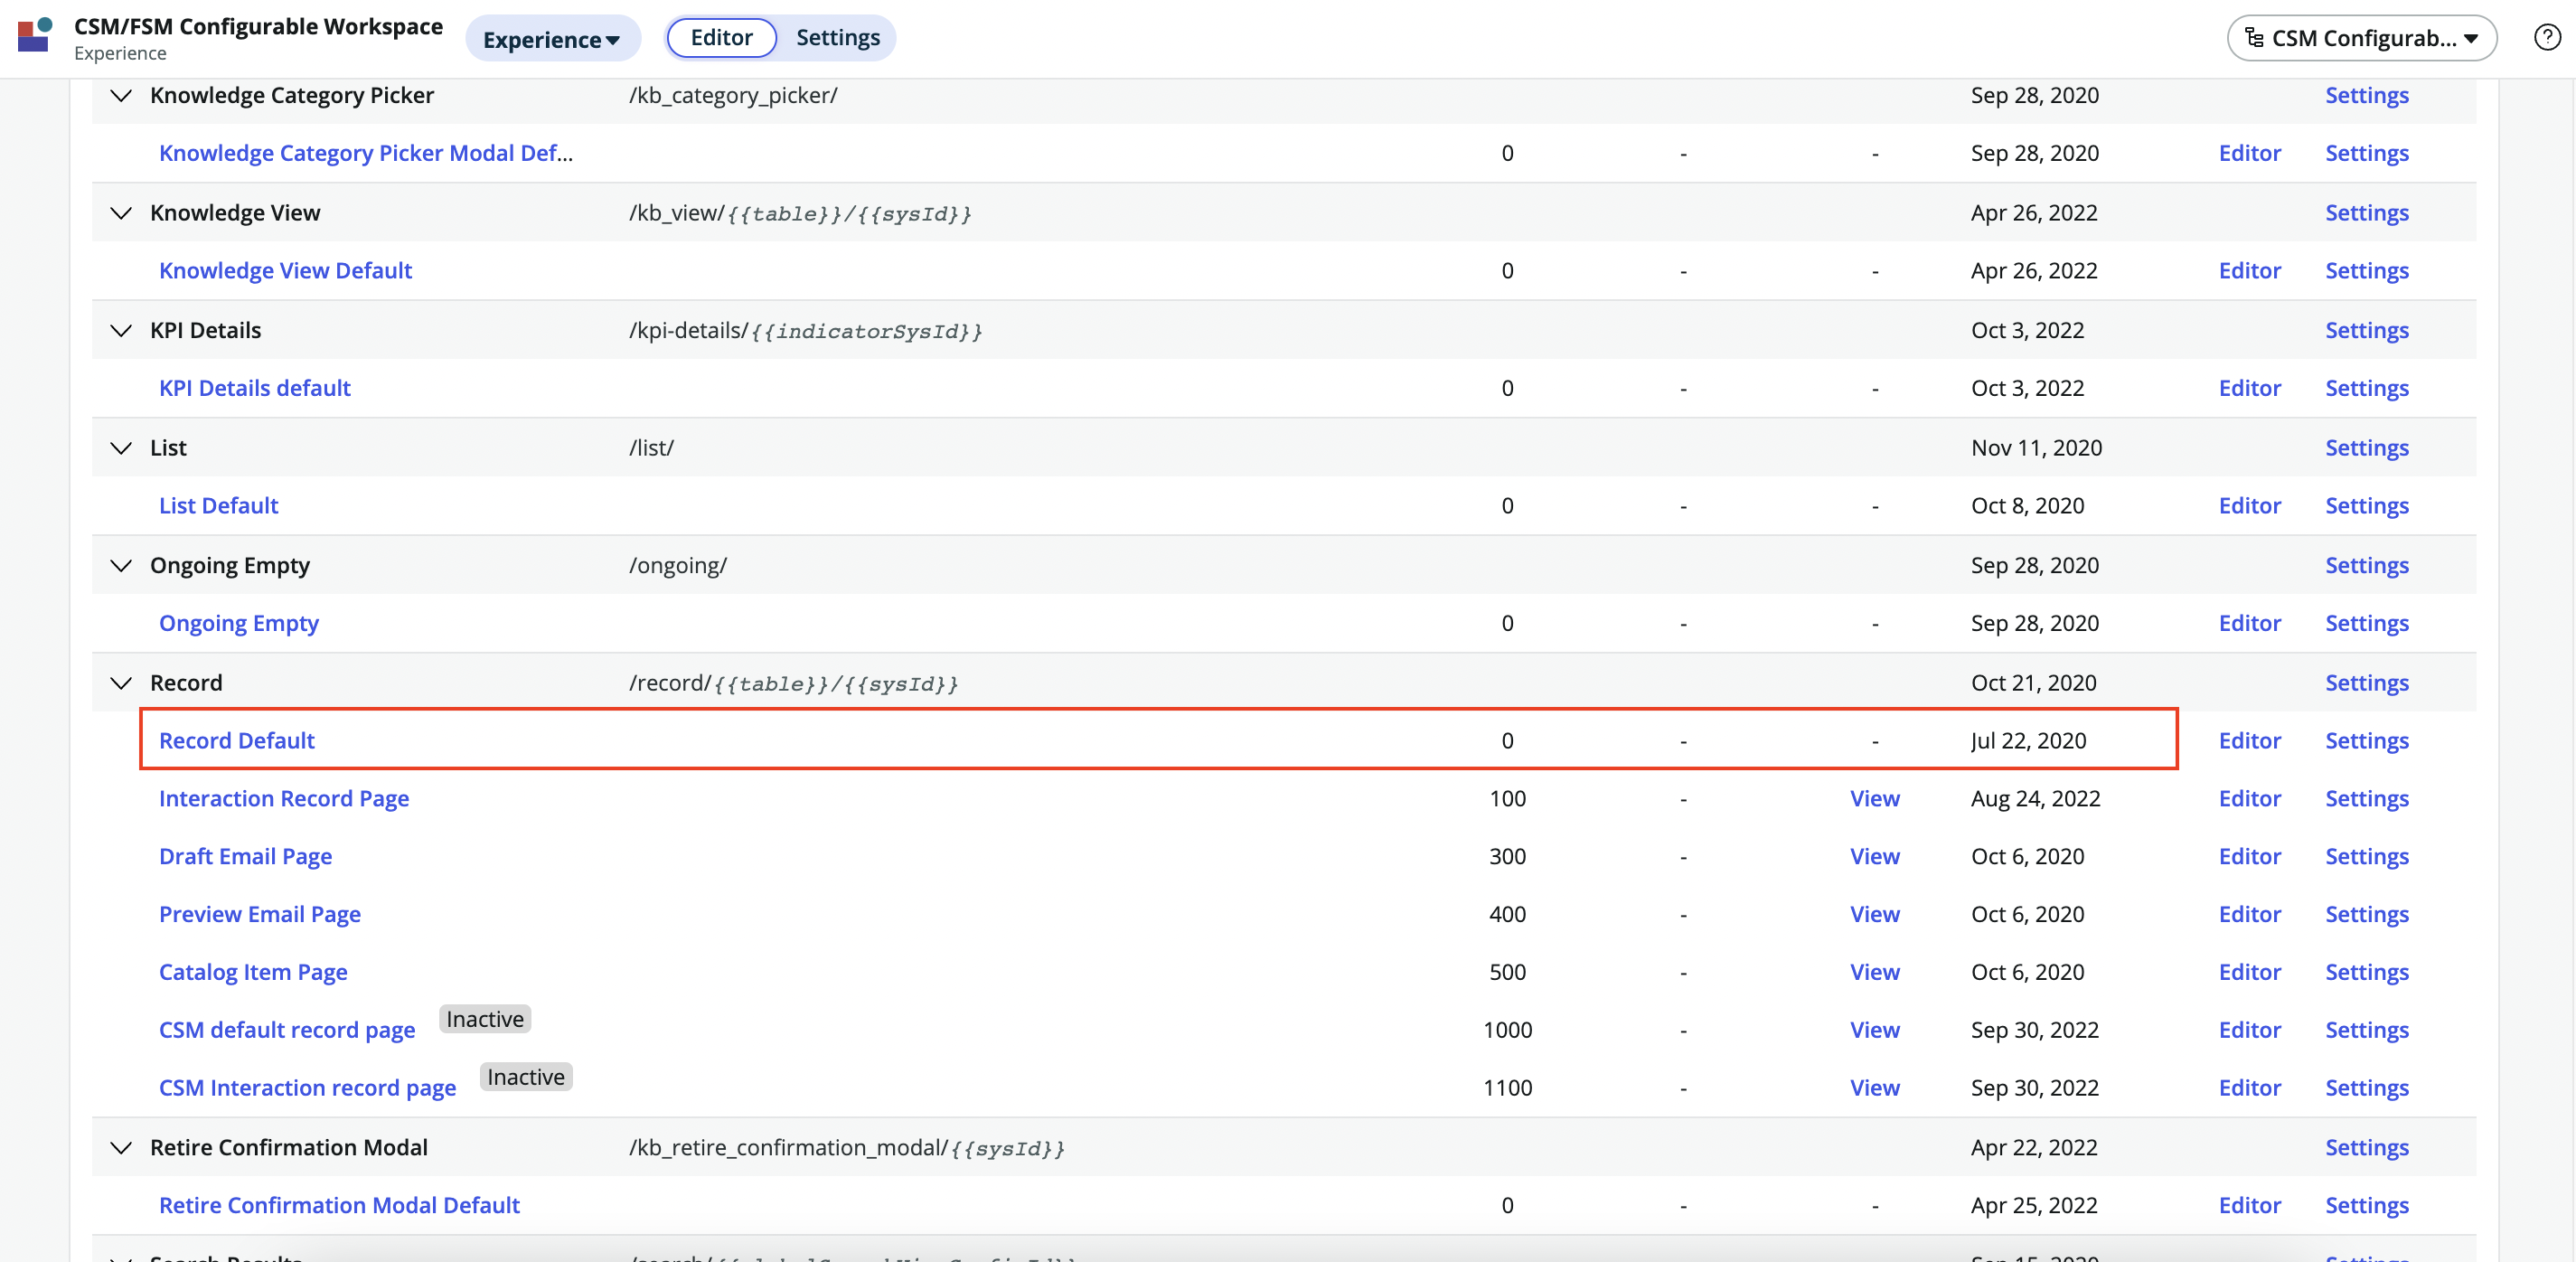Viewport: 2576px width, 1262px height.
Task: Open the Interaction Record Page link
Action: tap(284, 799)
